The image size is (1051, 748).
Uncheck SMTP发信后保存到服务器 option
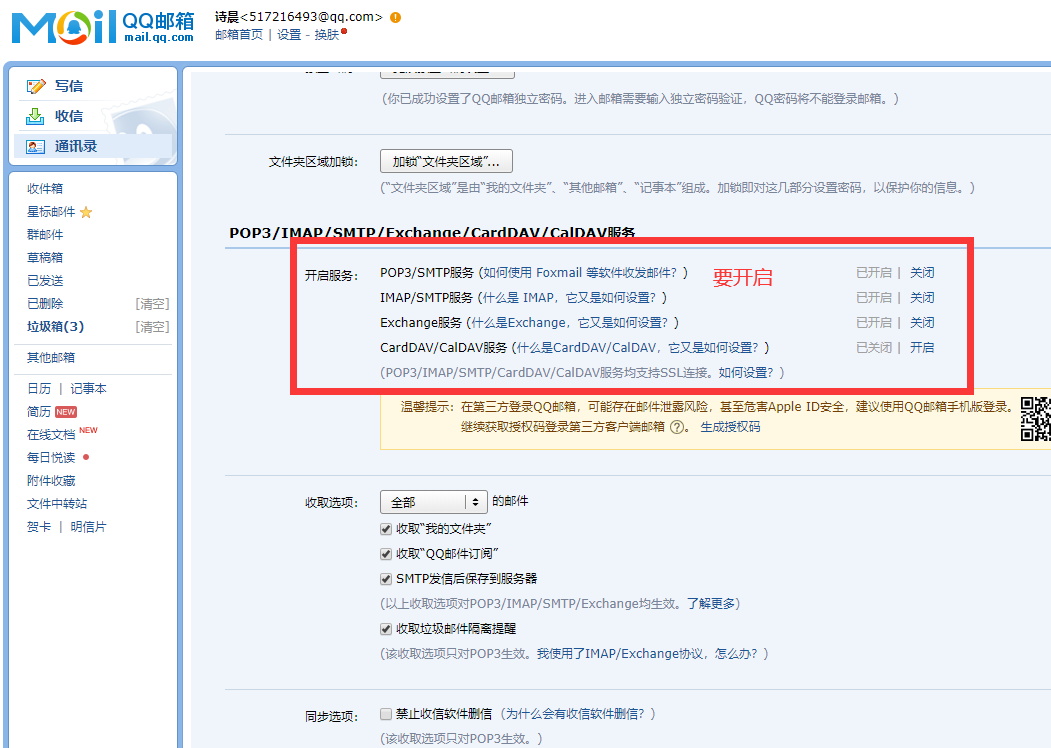point(386,579)
